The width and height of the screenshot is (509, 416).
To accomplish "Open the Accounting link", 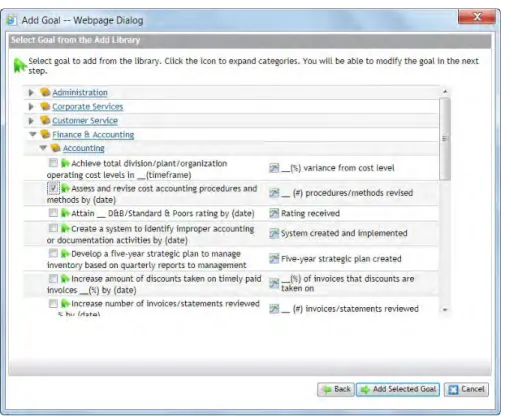I will [84, 148].
